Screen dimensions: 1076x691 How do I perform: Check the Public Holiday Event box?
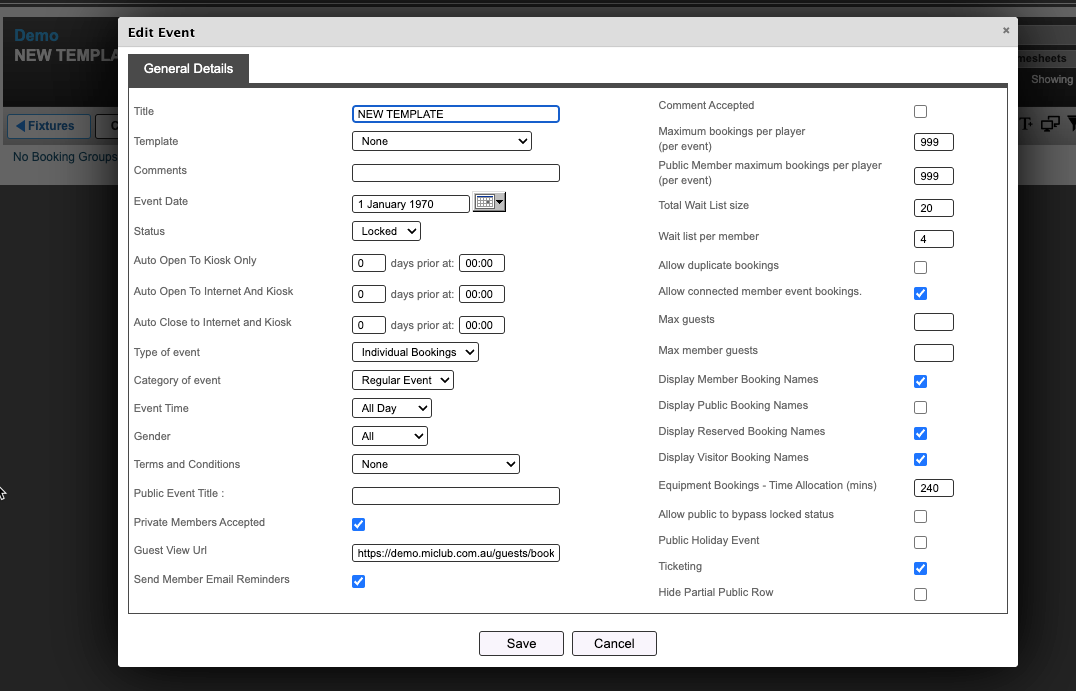tap(920, 543)
